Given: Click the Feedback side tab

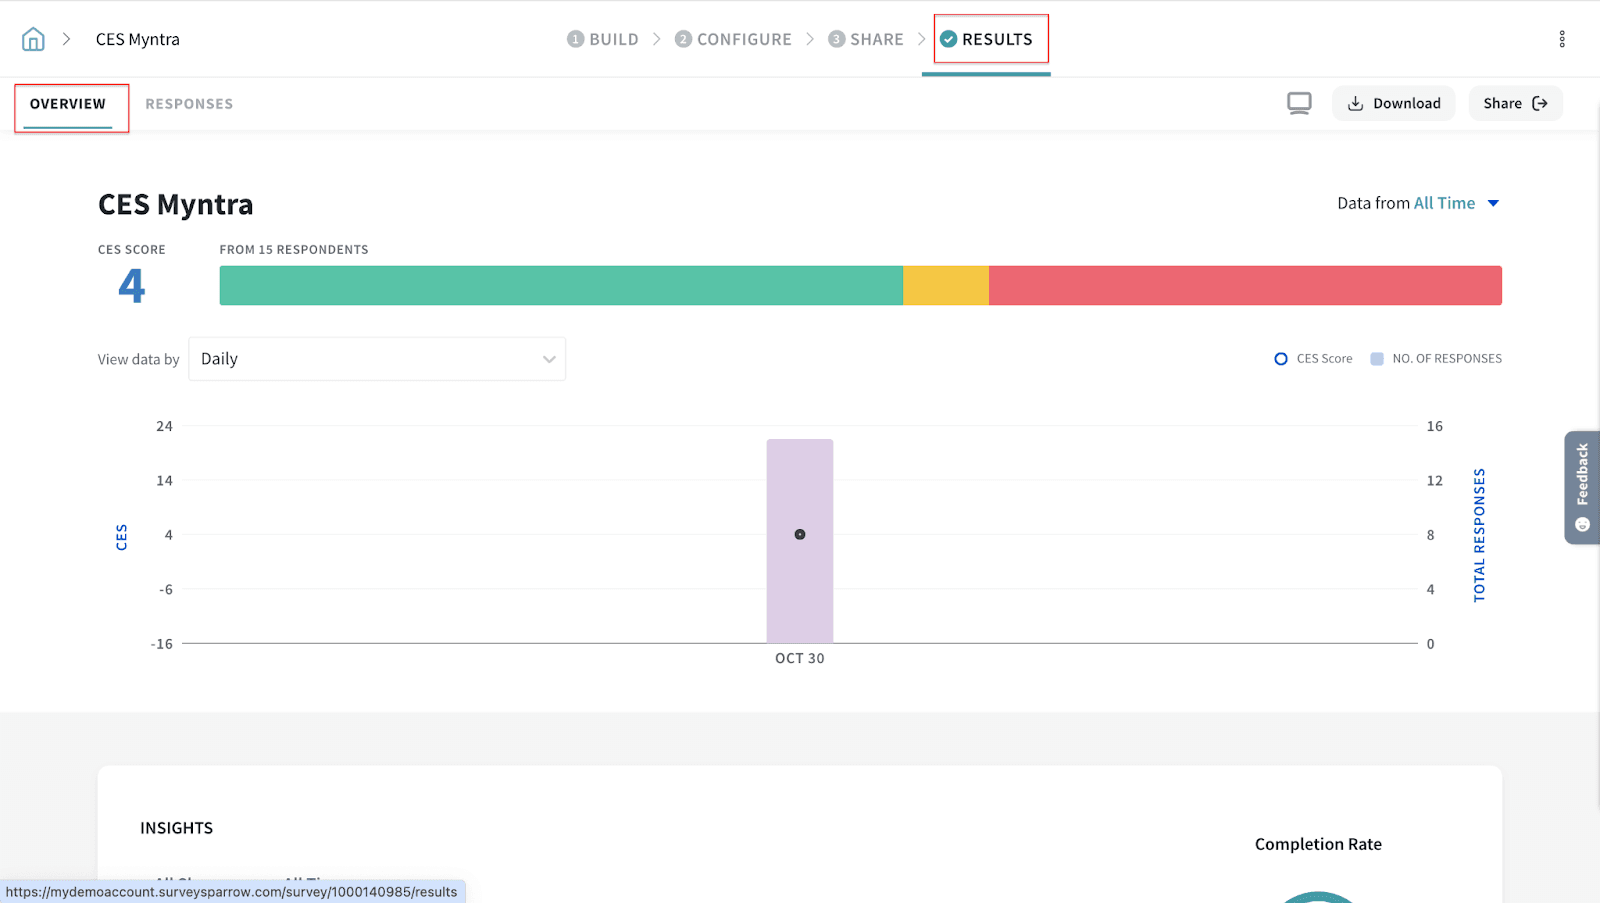Looking at the screenshot, I should tap(1581, 487).
